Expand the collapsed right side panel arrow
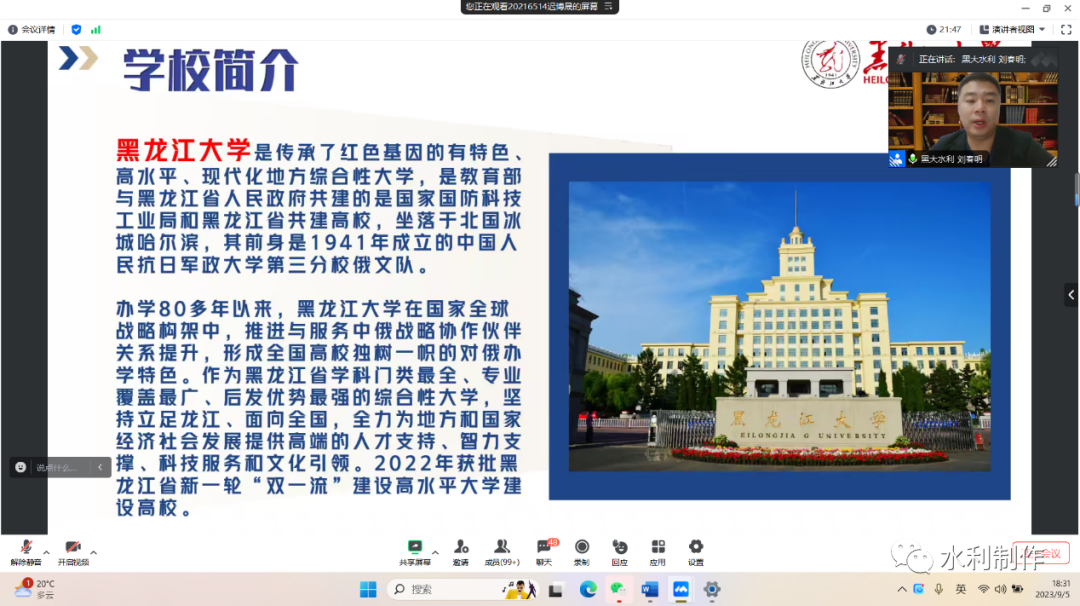 pyautogui.click(x=1071, y=295)
